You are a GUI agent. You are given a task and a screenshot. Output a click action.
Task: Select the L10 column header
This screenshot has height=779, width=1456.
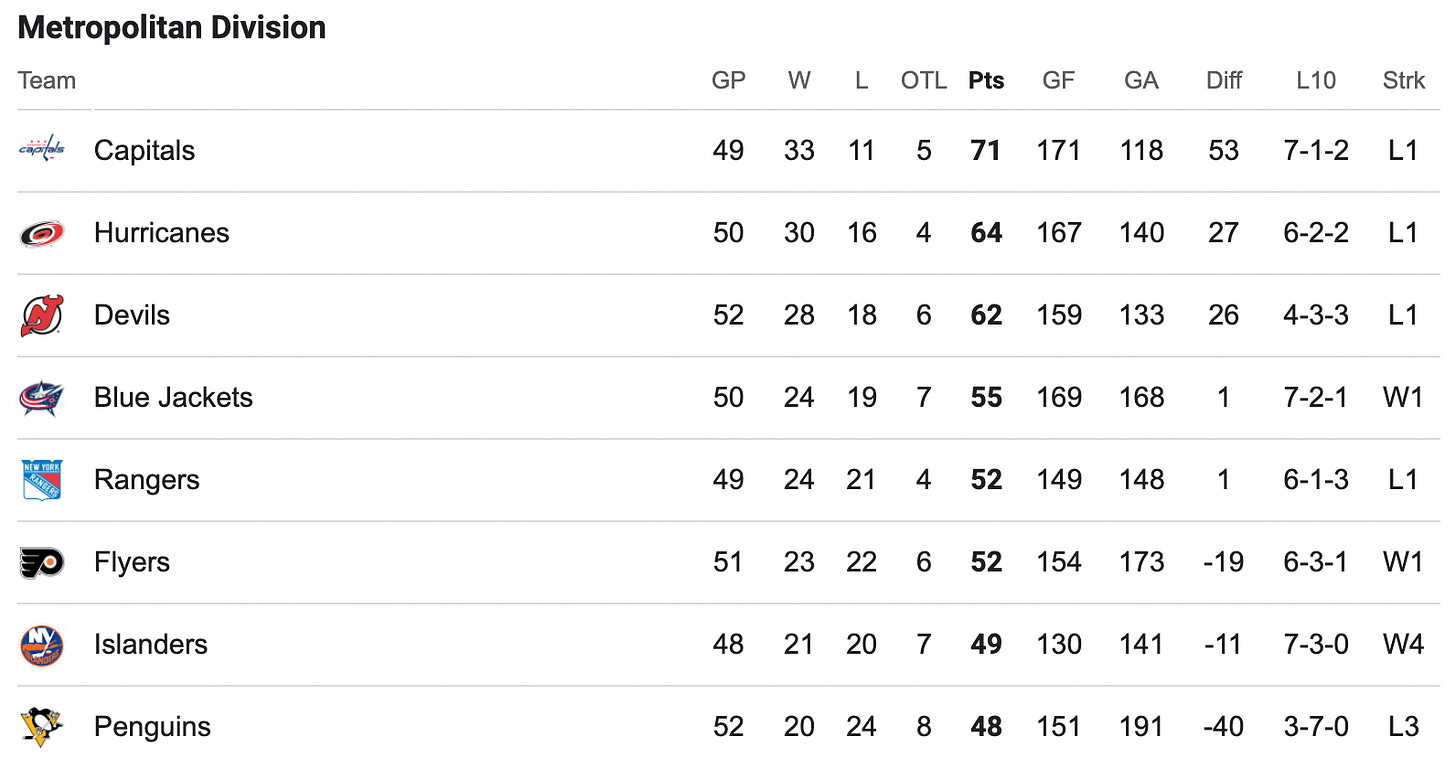(1315, 81)
